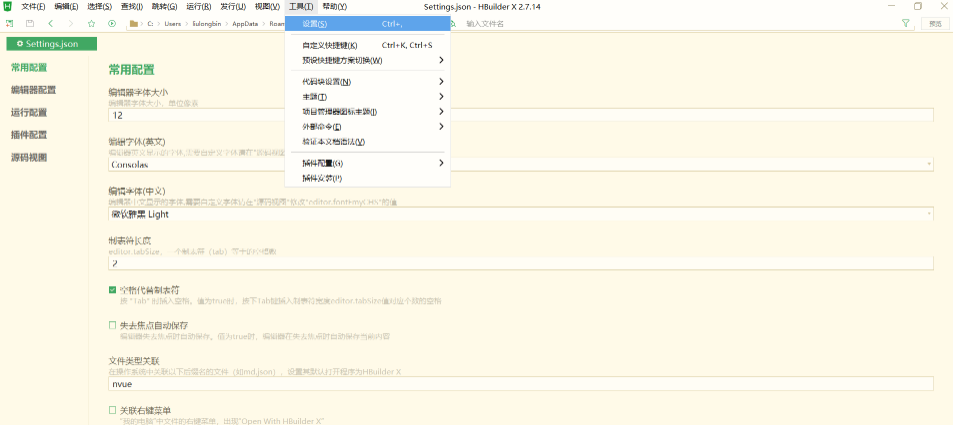Go forward with the right arrow icon
This screenshot has width=953, height=425.
click(x=71, y=24)
